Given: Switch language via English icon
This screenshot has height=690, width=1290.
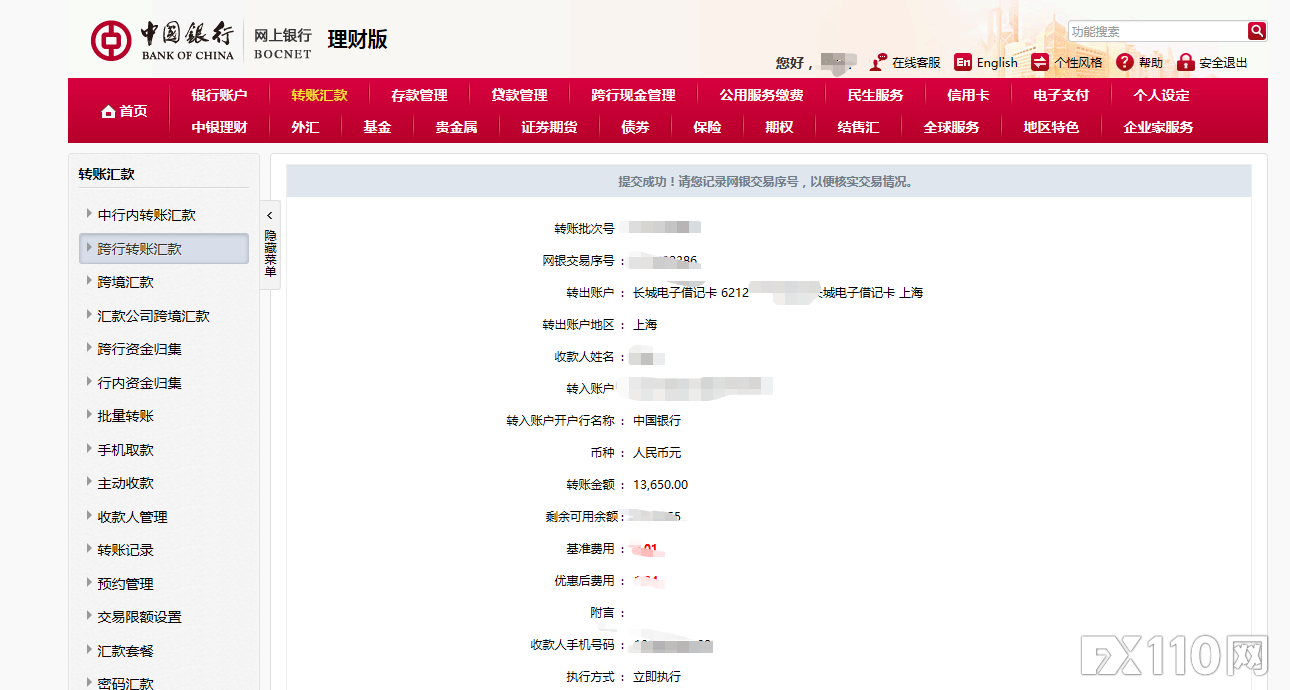Looking at the screenshot, I should [963, 62].
